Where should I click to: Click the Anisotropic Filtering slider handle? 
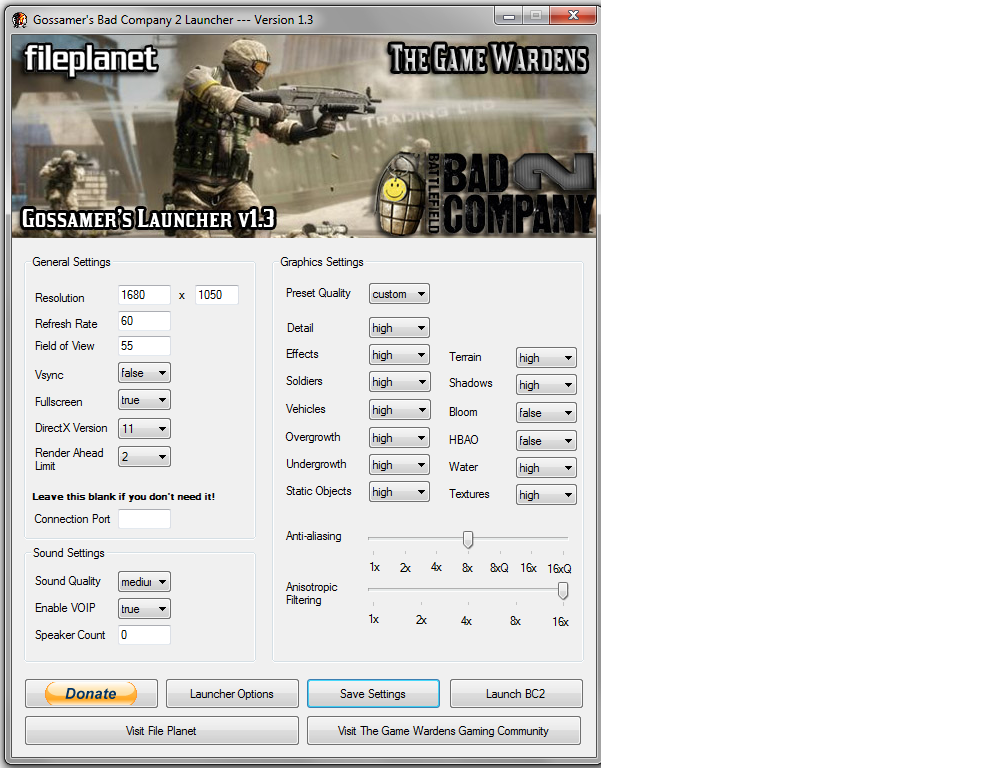(x=562, y=591)
